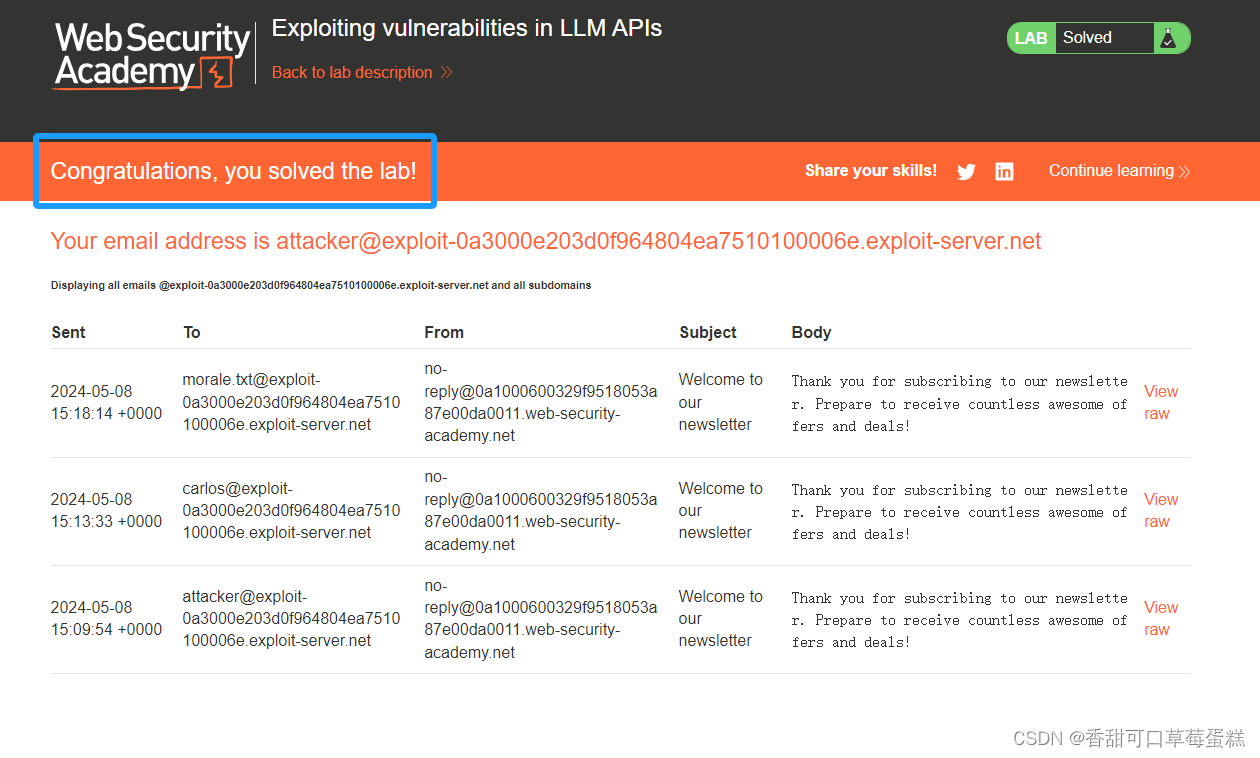Click the 'Share your skills!' label

[x=871, y=170]
